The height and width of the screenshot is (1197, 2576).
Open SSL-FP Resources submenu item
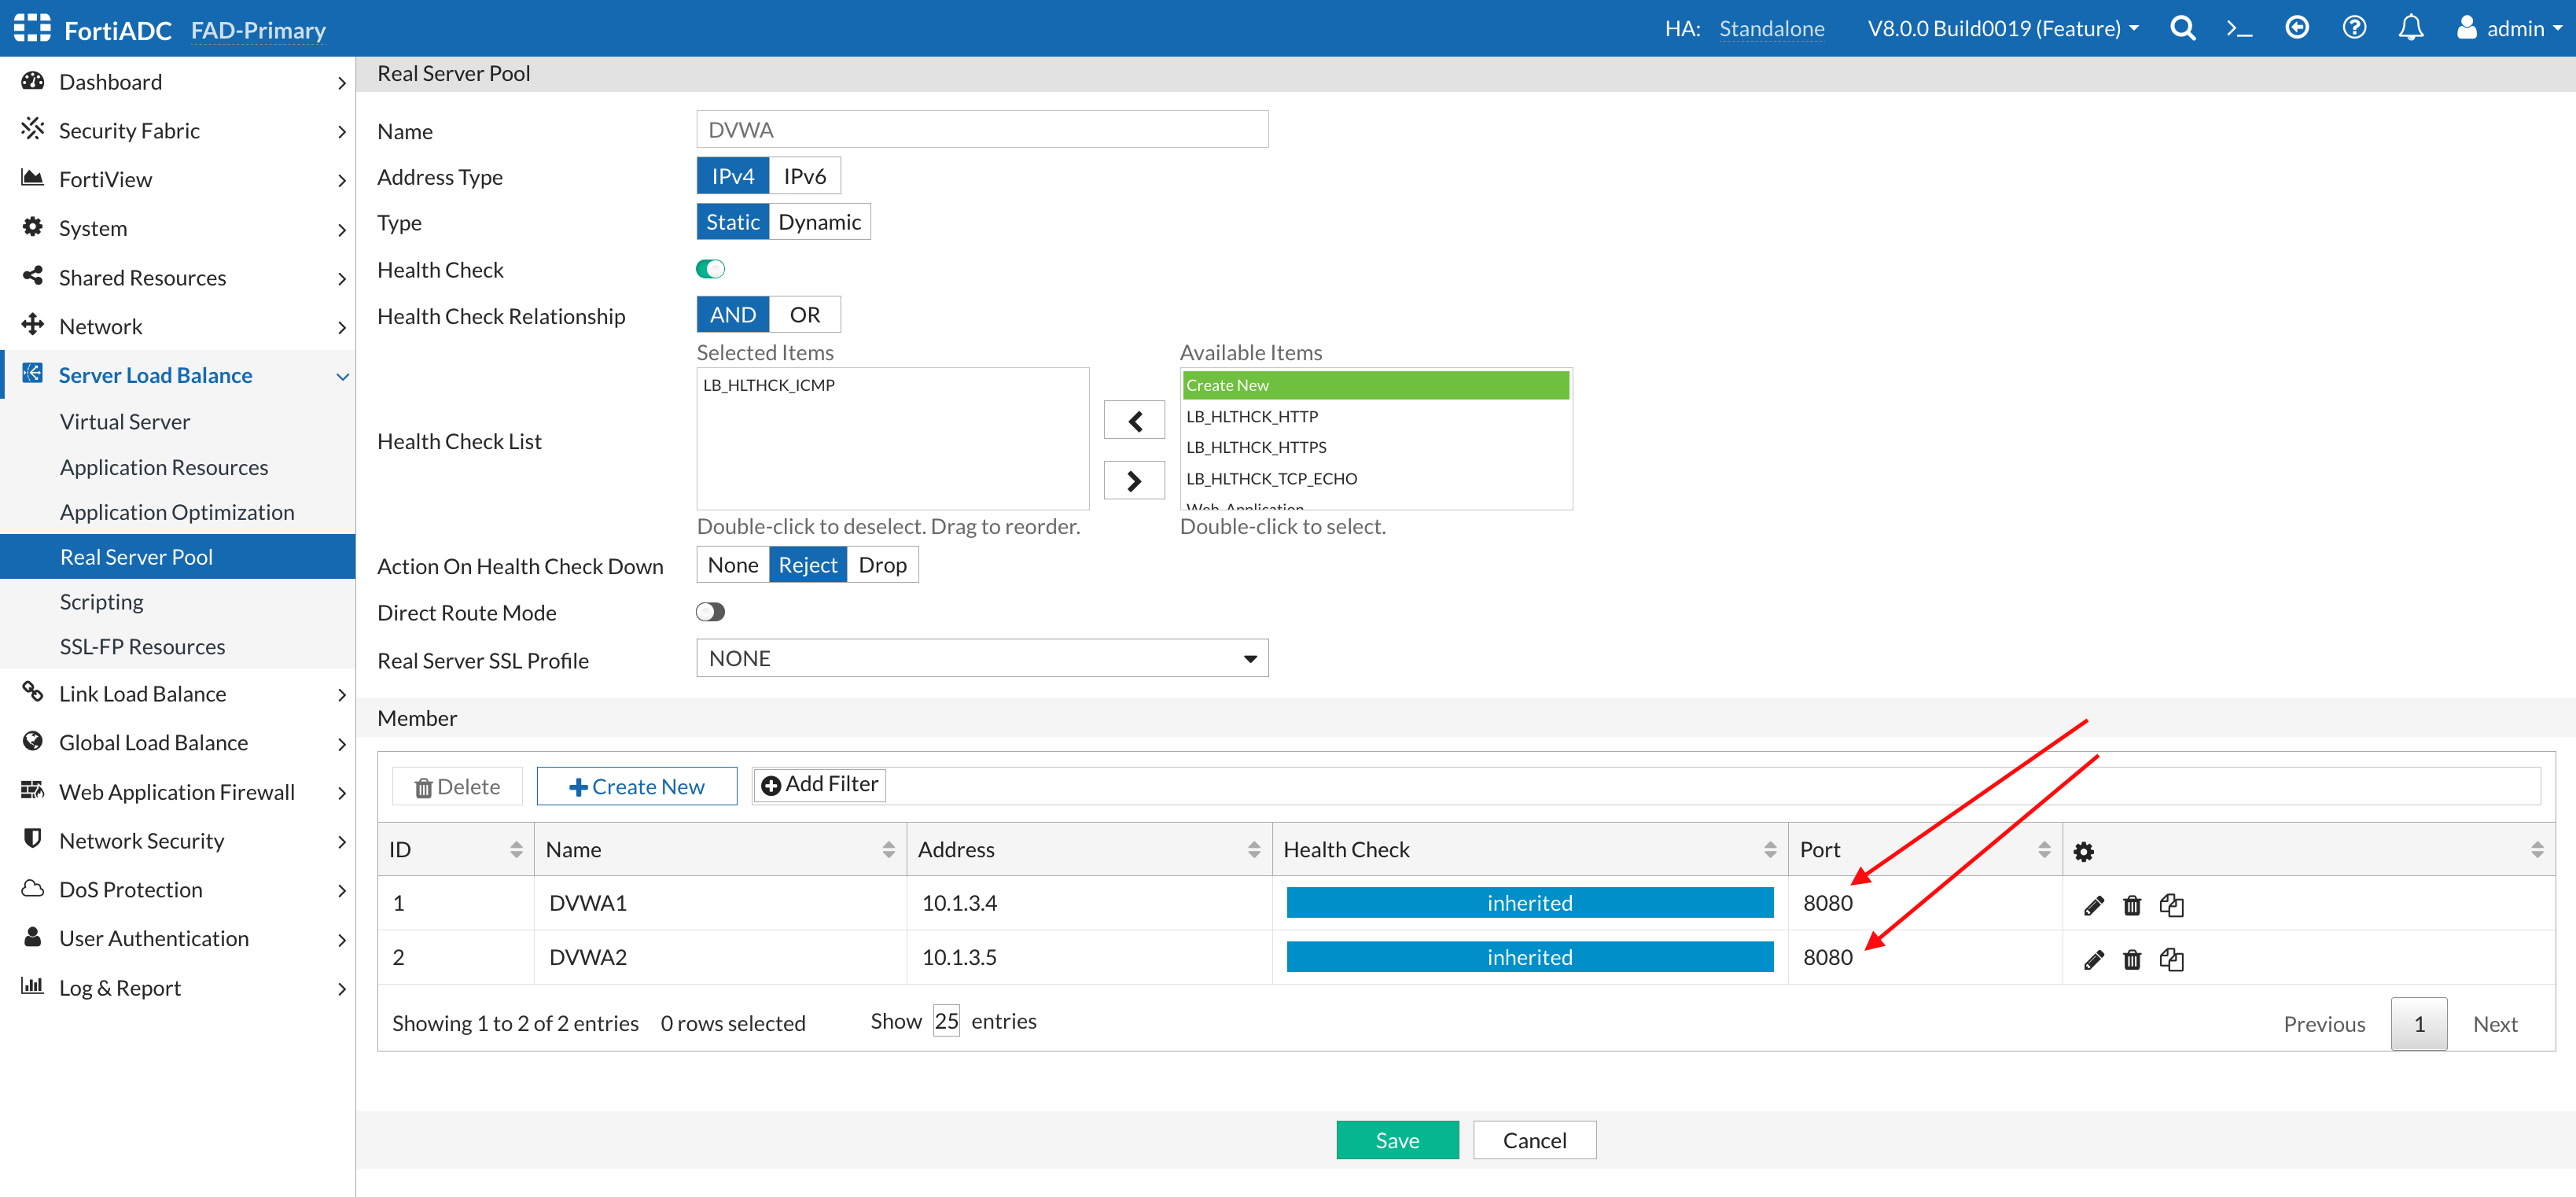point(142,647)
